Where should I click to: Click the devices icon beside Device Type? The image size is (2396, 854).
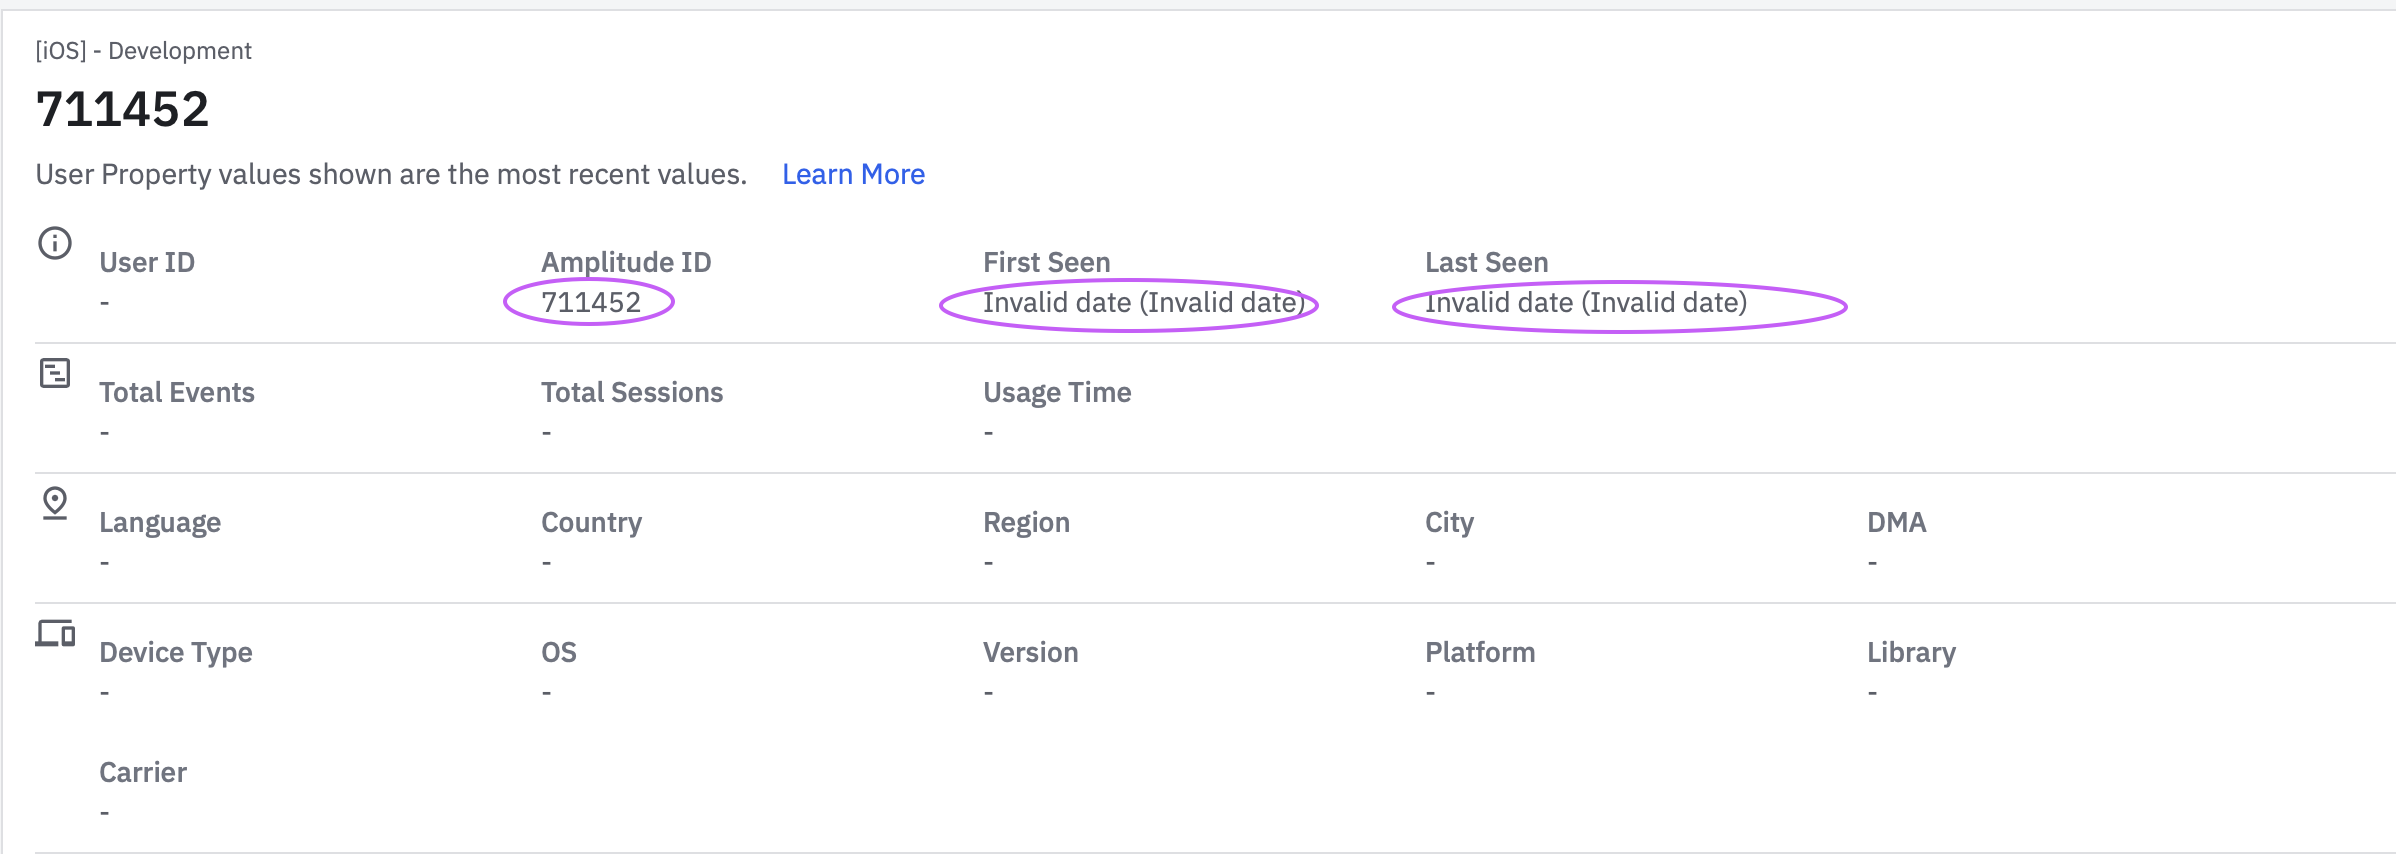pos(55,633)
